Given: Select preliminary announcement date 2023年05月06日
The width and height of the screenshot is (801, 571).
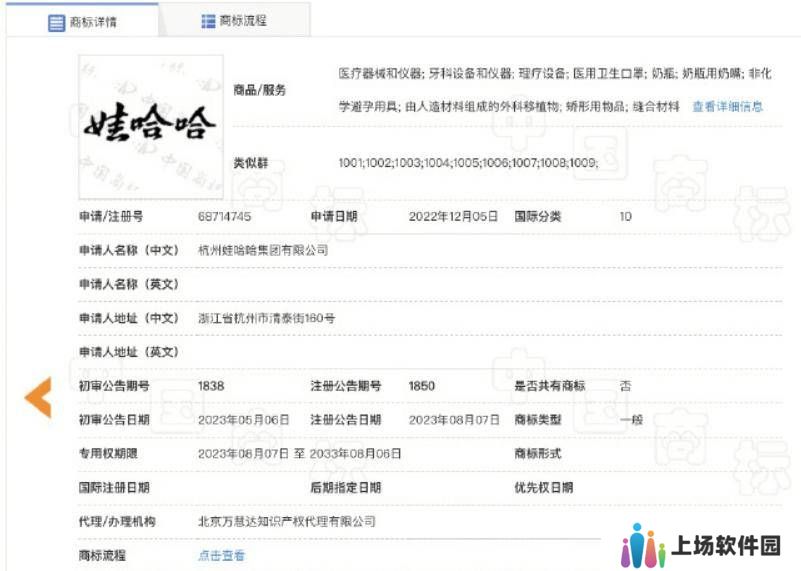Looking at the screenshot, I should (244, 420).
